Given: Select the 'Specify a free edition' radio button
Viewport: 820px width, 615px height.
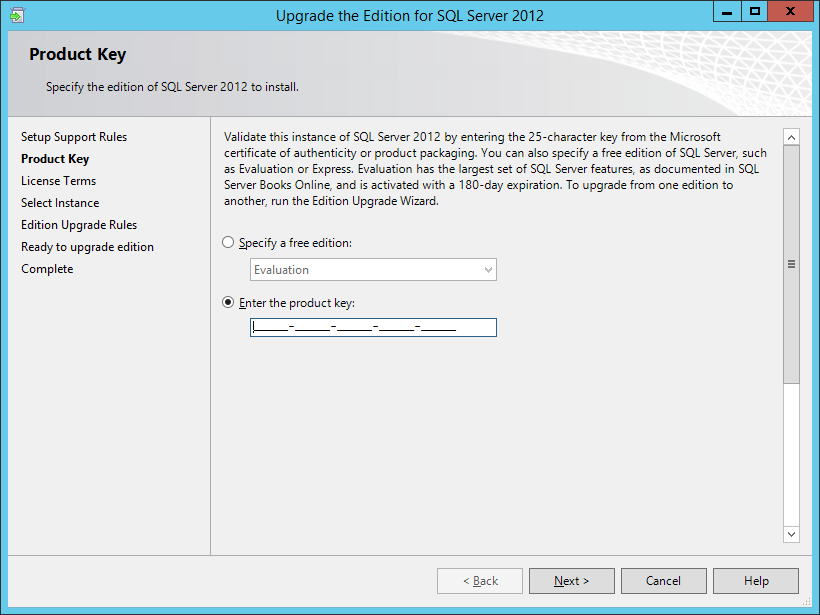Looking at the screenshot, I should [229, 243].
